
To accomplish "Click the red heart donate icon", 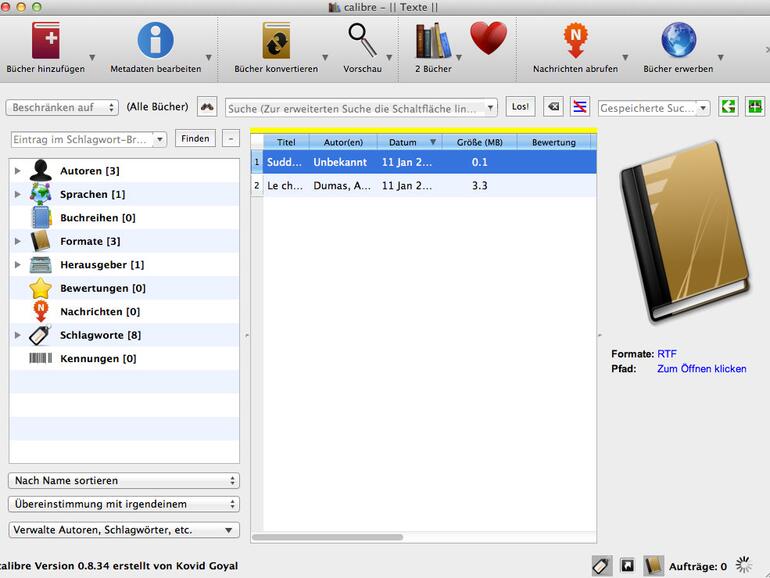I will tap(489, 38).
